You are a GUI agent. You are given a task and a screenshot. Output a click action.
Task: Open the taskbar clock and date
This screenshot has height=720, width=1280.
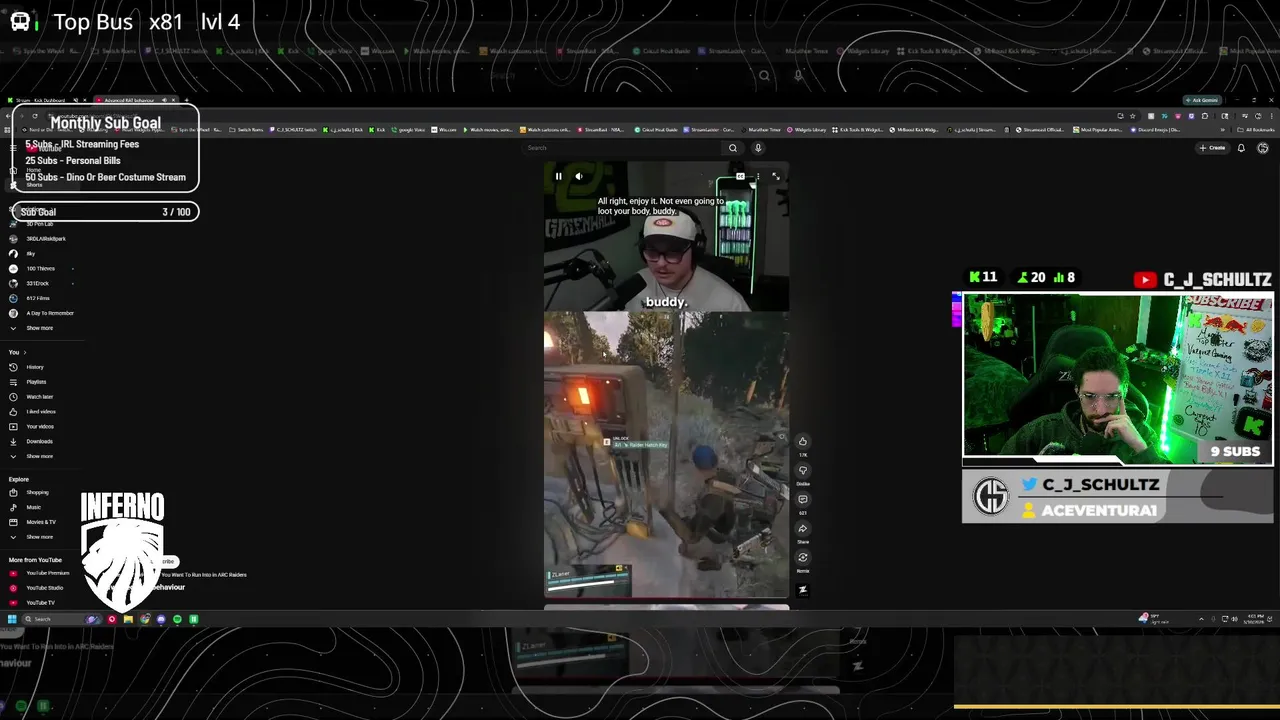[x=1256, y=619]
